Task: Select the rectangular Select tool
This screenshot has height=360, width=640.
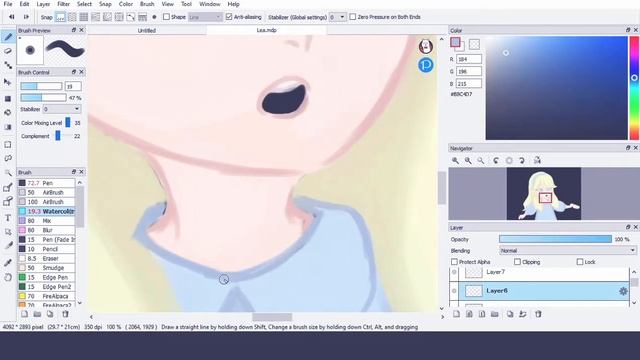Action: coord(8,144)
